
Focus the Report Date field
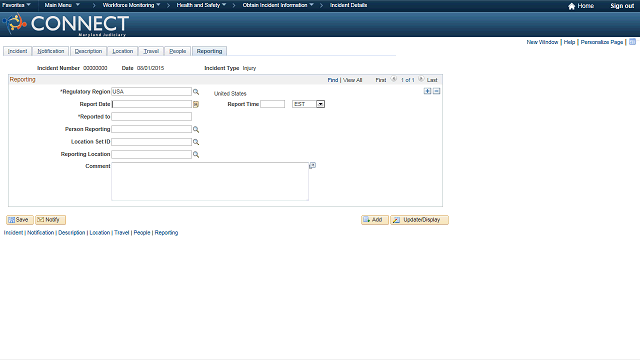coord(151,104)
